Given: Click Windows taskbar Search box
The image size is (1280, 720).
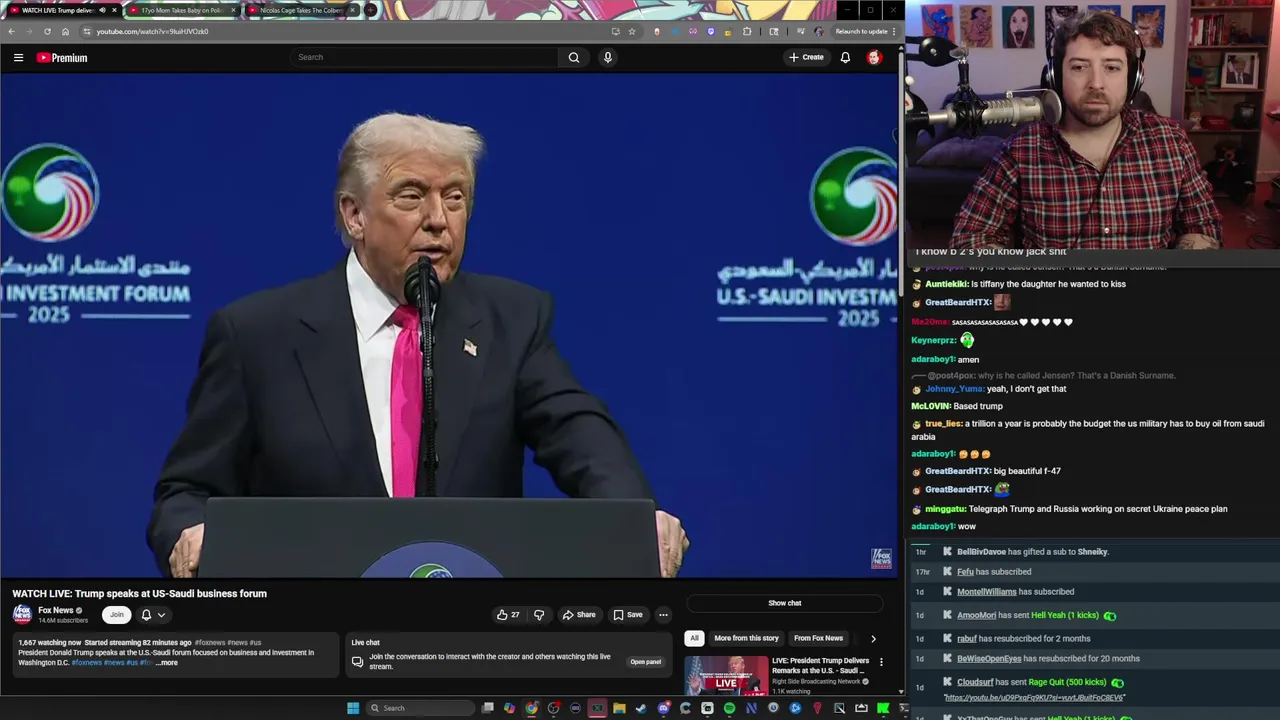Looking at the screenshot, I should click(x=419, y=708).
